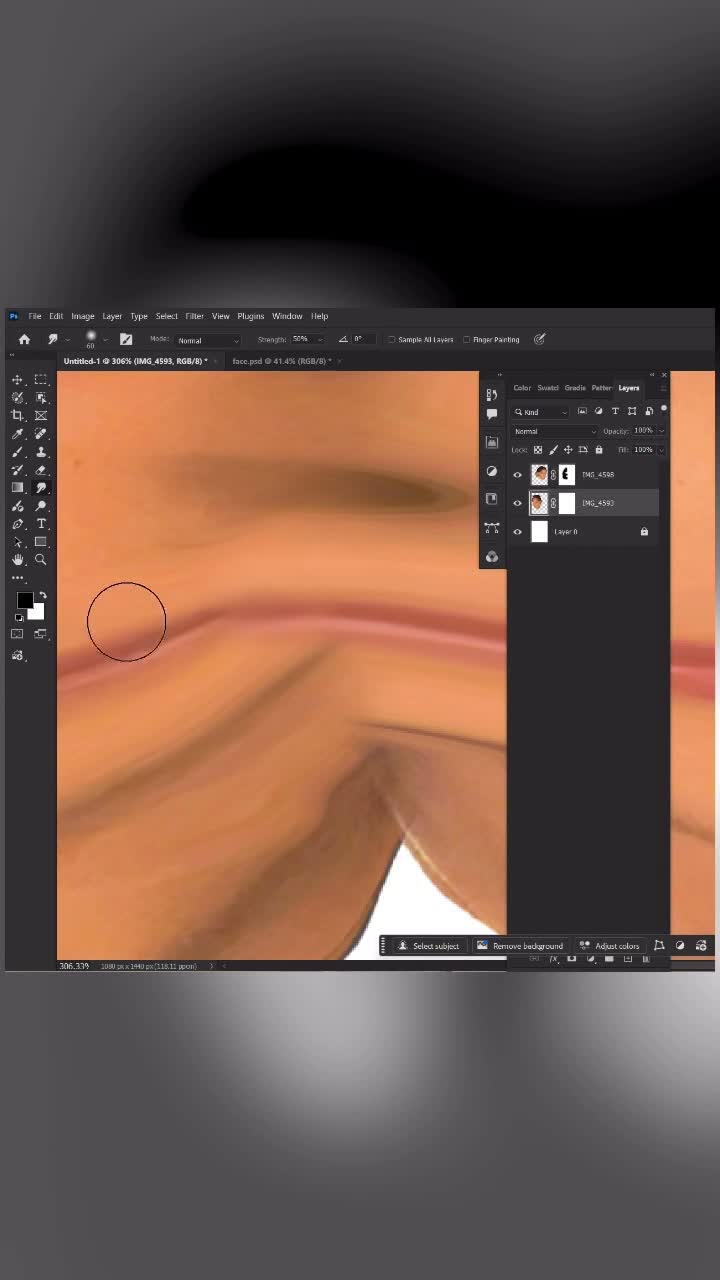Image resolution: width=720 pixels, height=1280 pixels.
Task: Open the Filter menu
Action: [x=194, y=316]
